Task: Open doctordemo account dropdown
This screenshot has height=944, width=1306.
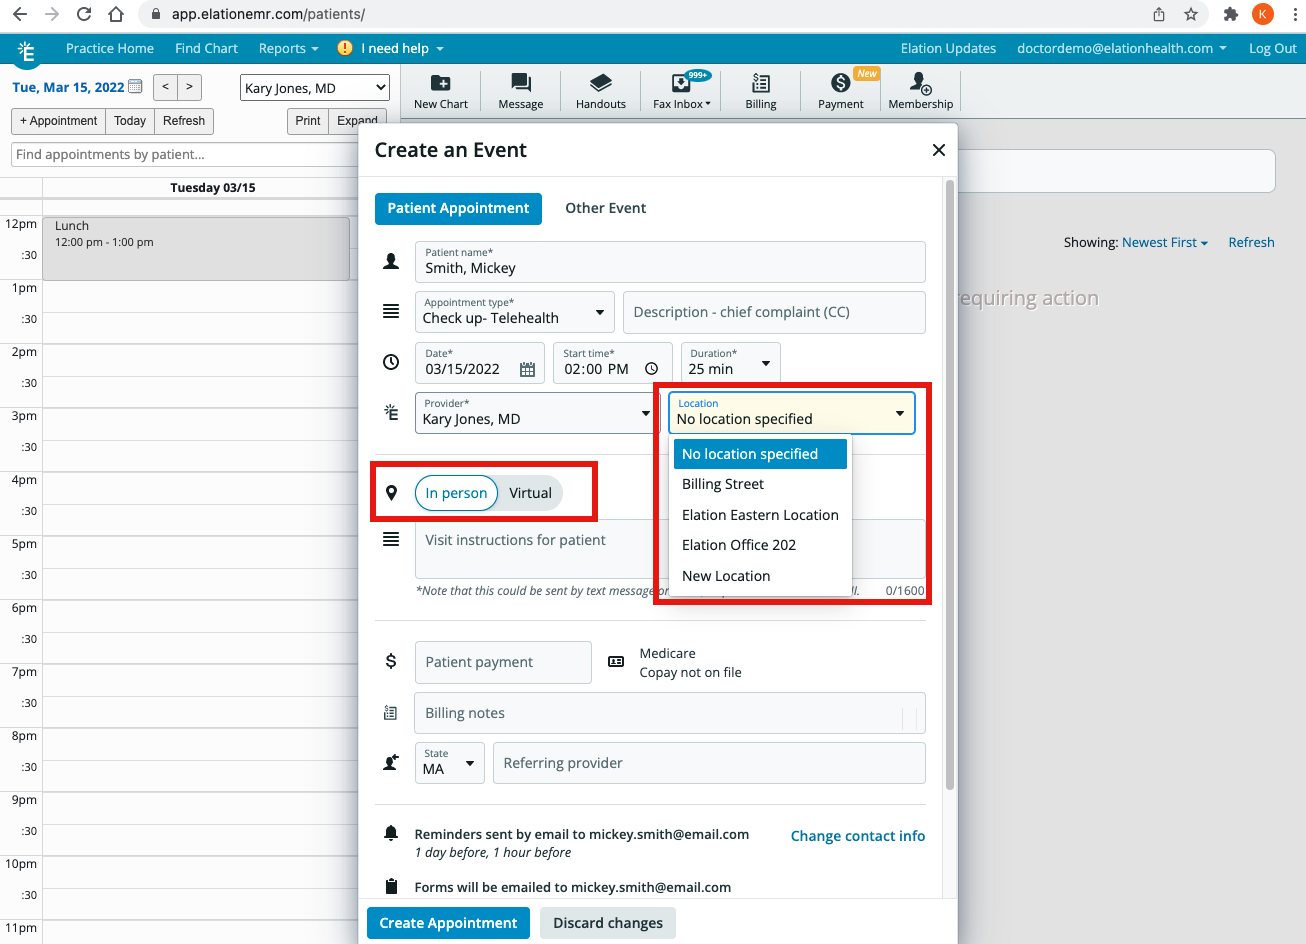Action: (x=1121, y=48)
